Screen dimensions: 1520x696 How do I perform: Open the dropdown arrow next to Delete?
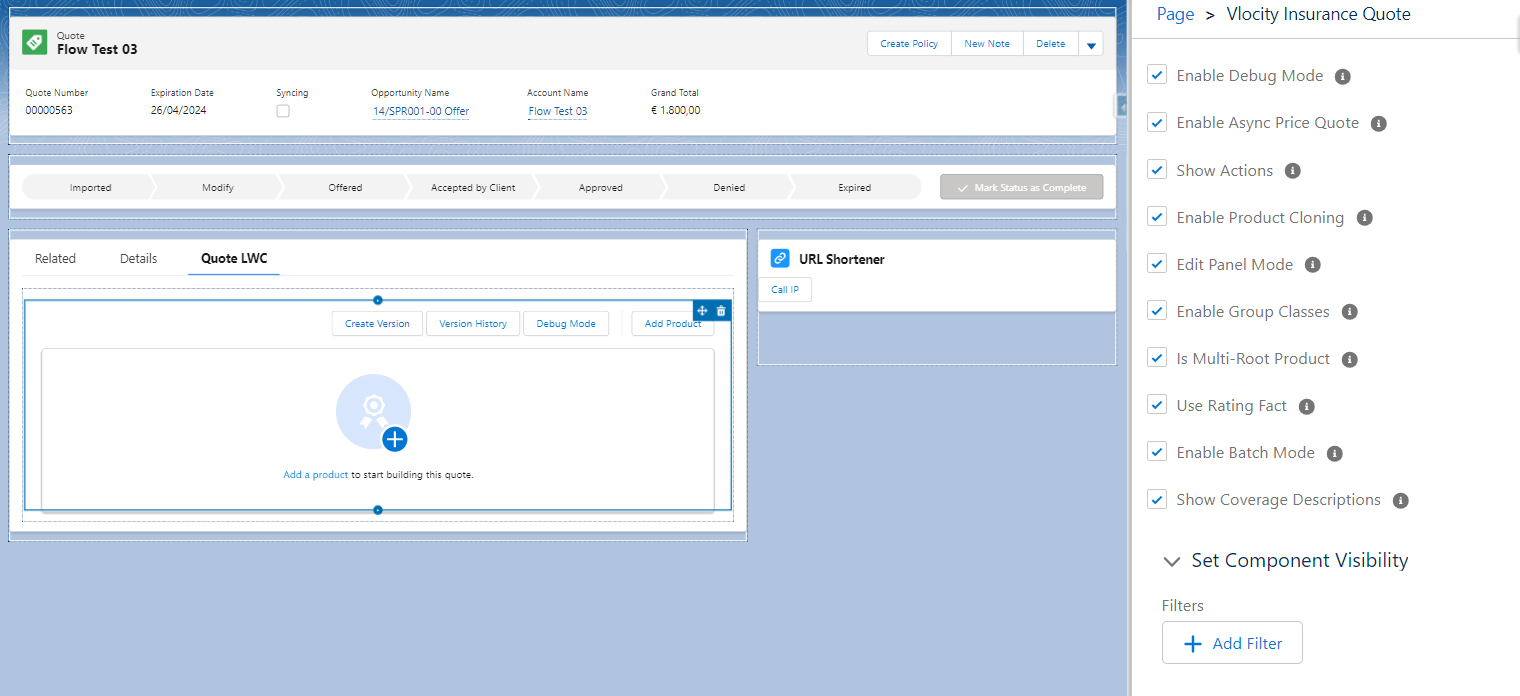tap(1091, 44)
